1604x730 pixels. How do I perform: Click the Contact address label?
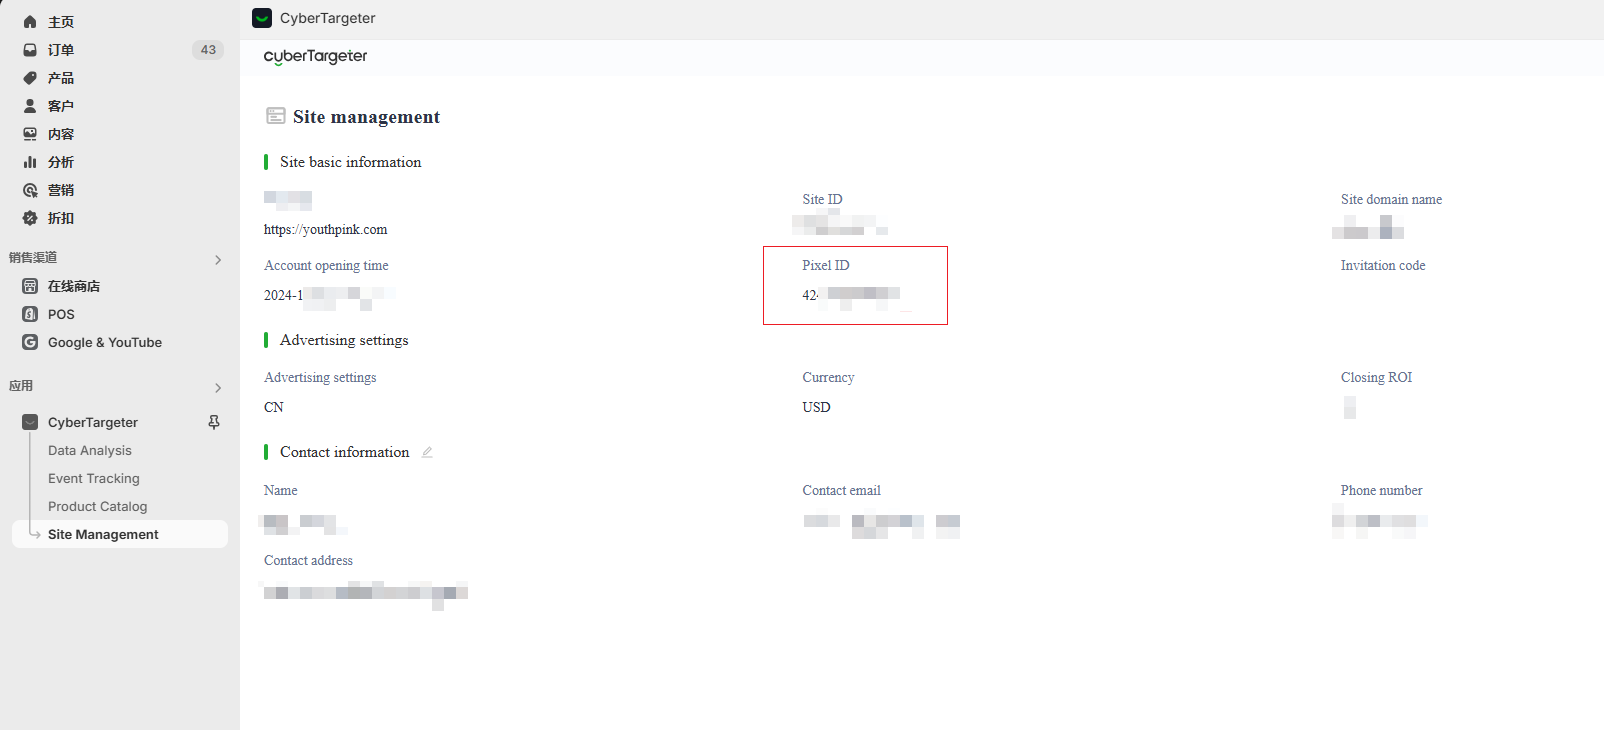308,560
